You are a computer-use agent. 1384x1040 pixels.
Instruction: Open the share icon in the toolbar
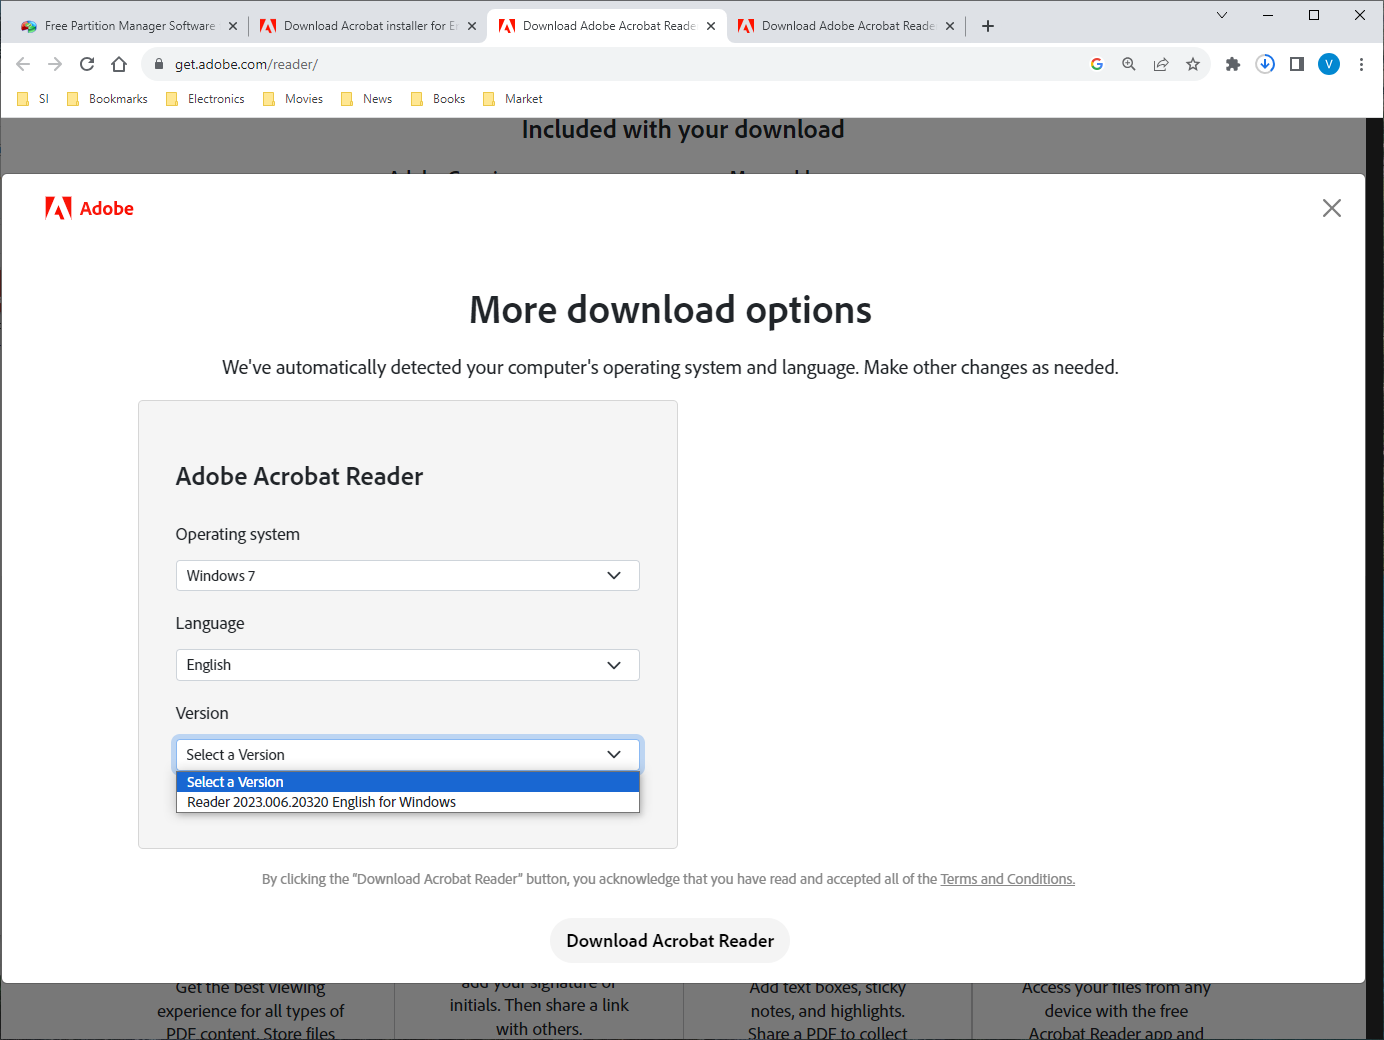(1161, 63)
